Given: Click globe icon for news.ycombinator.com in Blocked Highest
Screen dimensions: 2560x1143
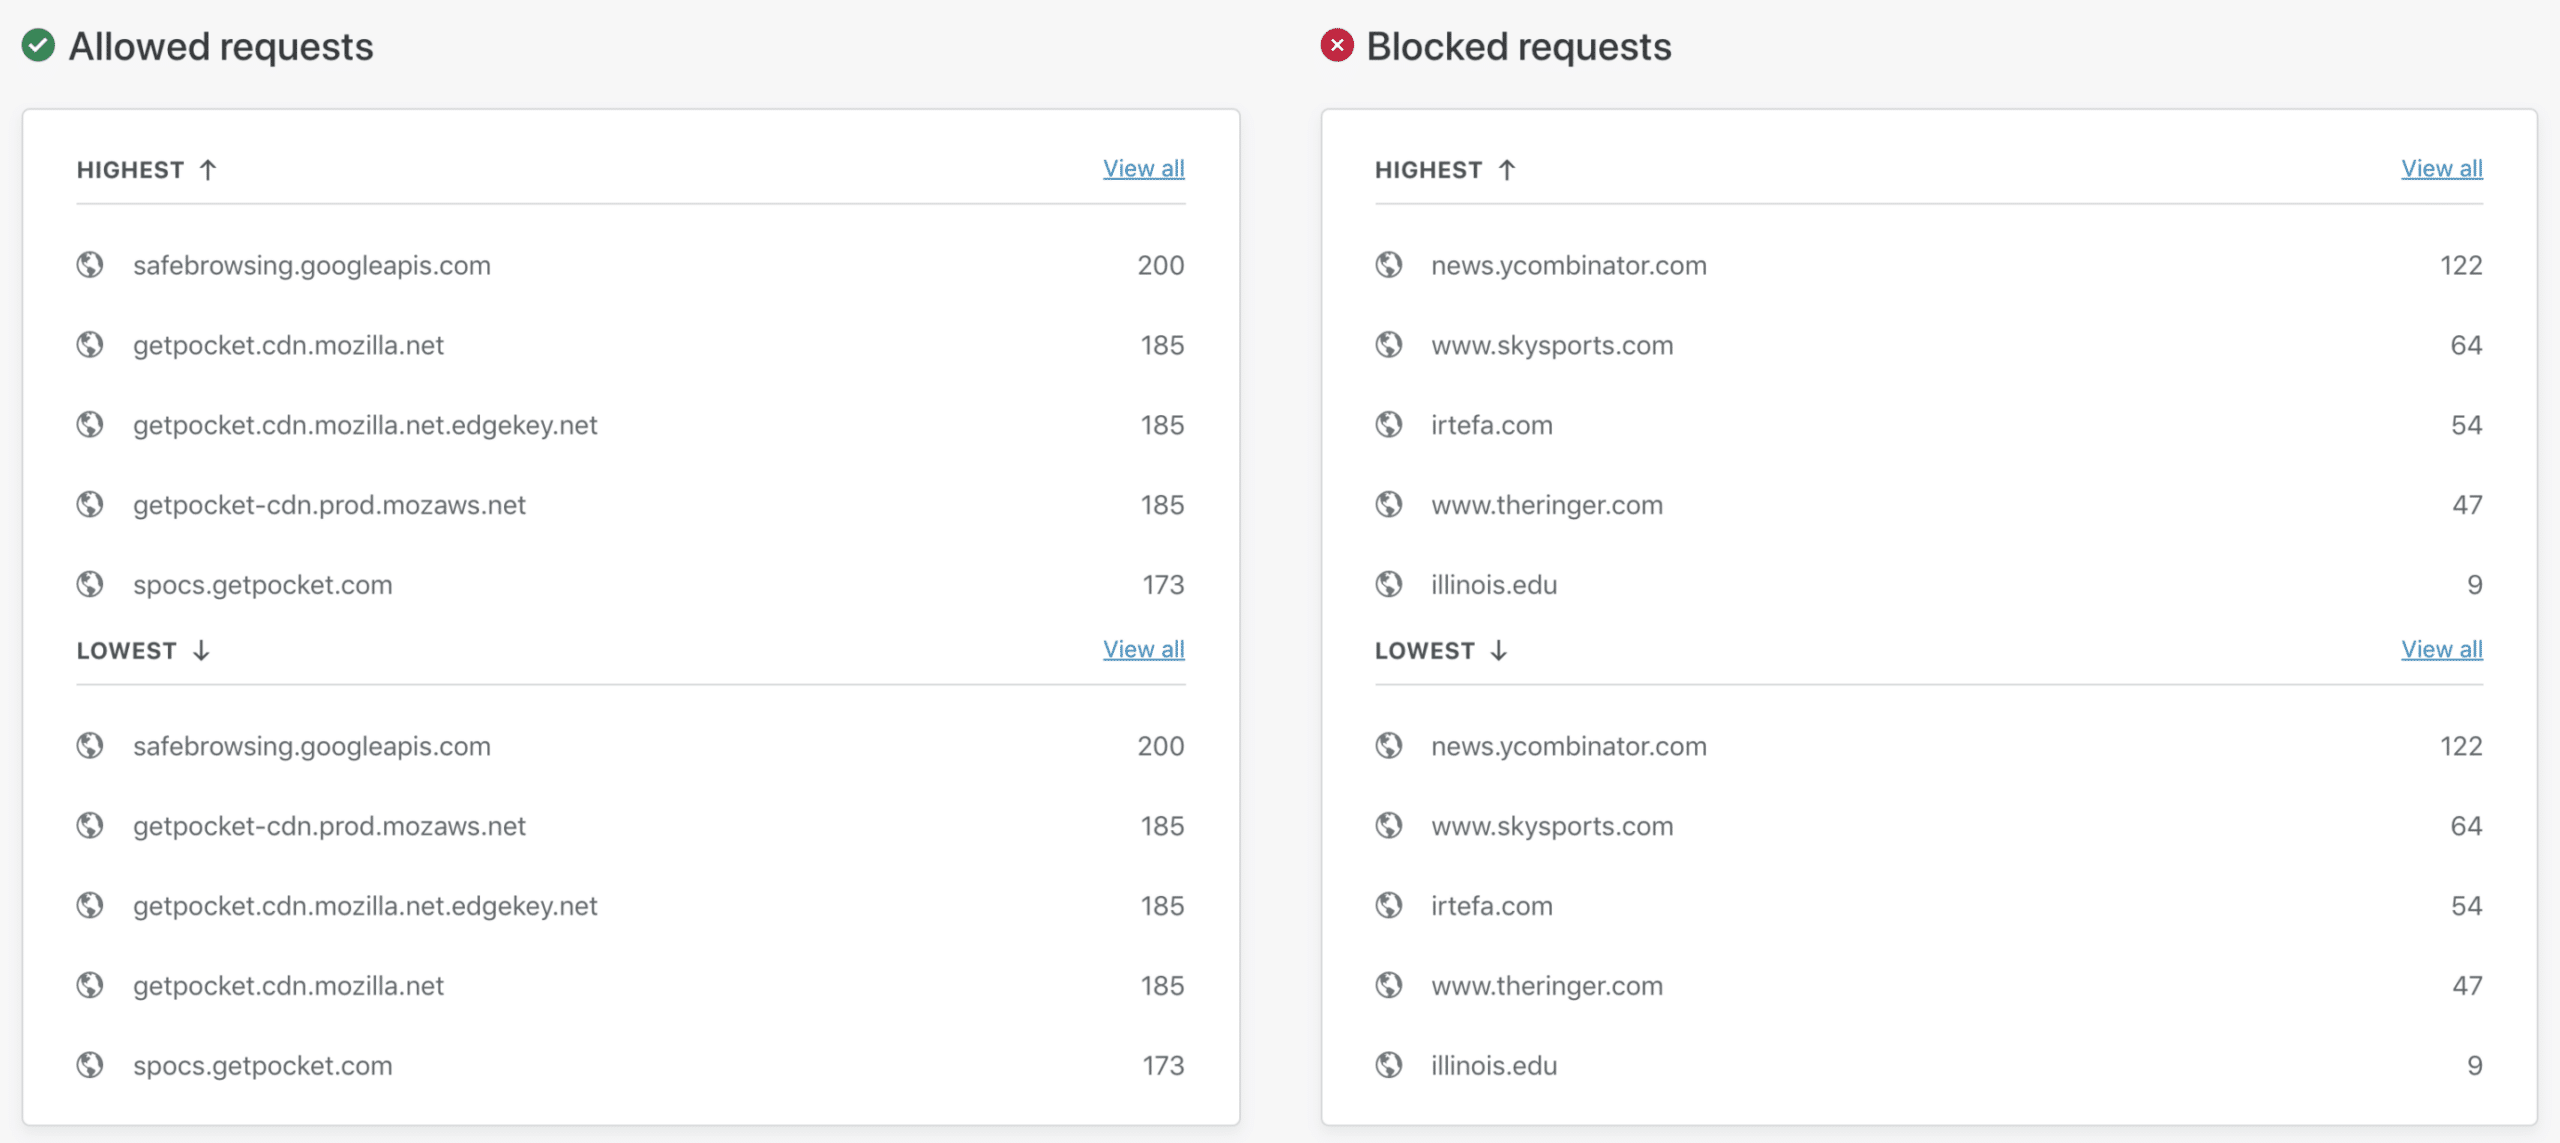Looking at the screenshot, I should coord(1389,265).
